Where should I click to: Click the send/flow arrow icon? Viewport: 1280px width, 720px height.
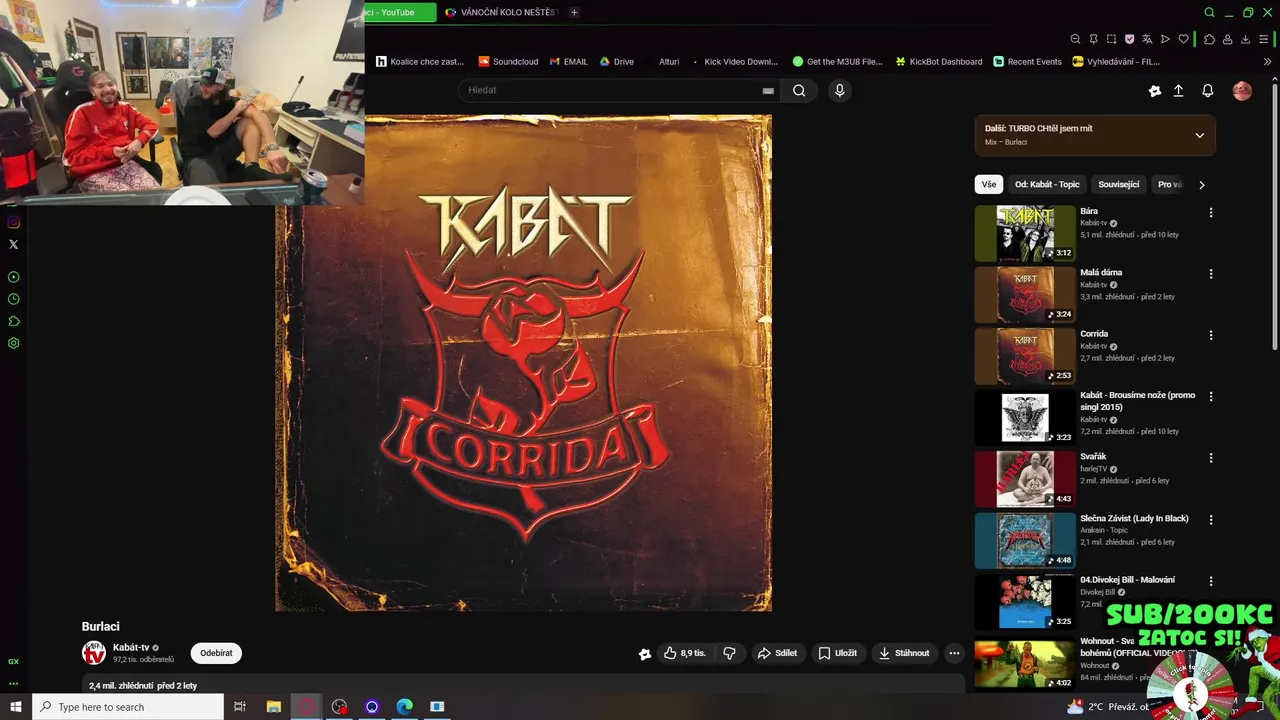[x=1165, y=39]
